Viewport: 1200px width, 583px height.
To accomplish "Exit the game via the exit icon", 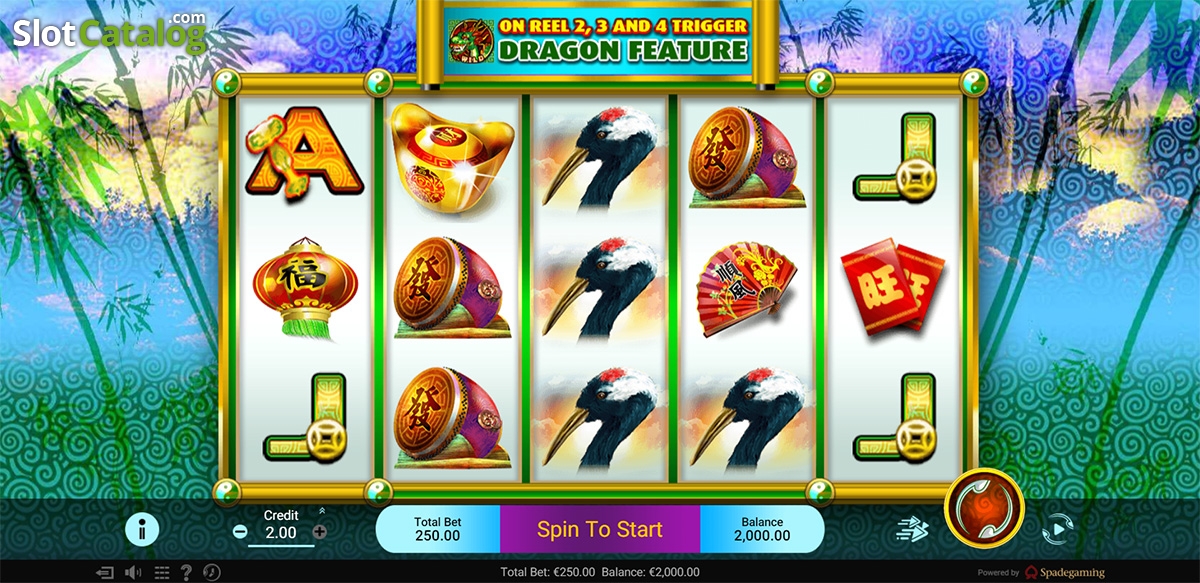I will pos(106,572).
